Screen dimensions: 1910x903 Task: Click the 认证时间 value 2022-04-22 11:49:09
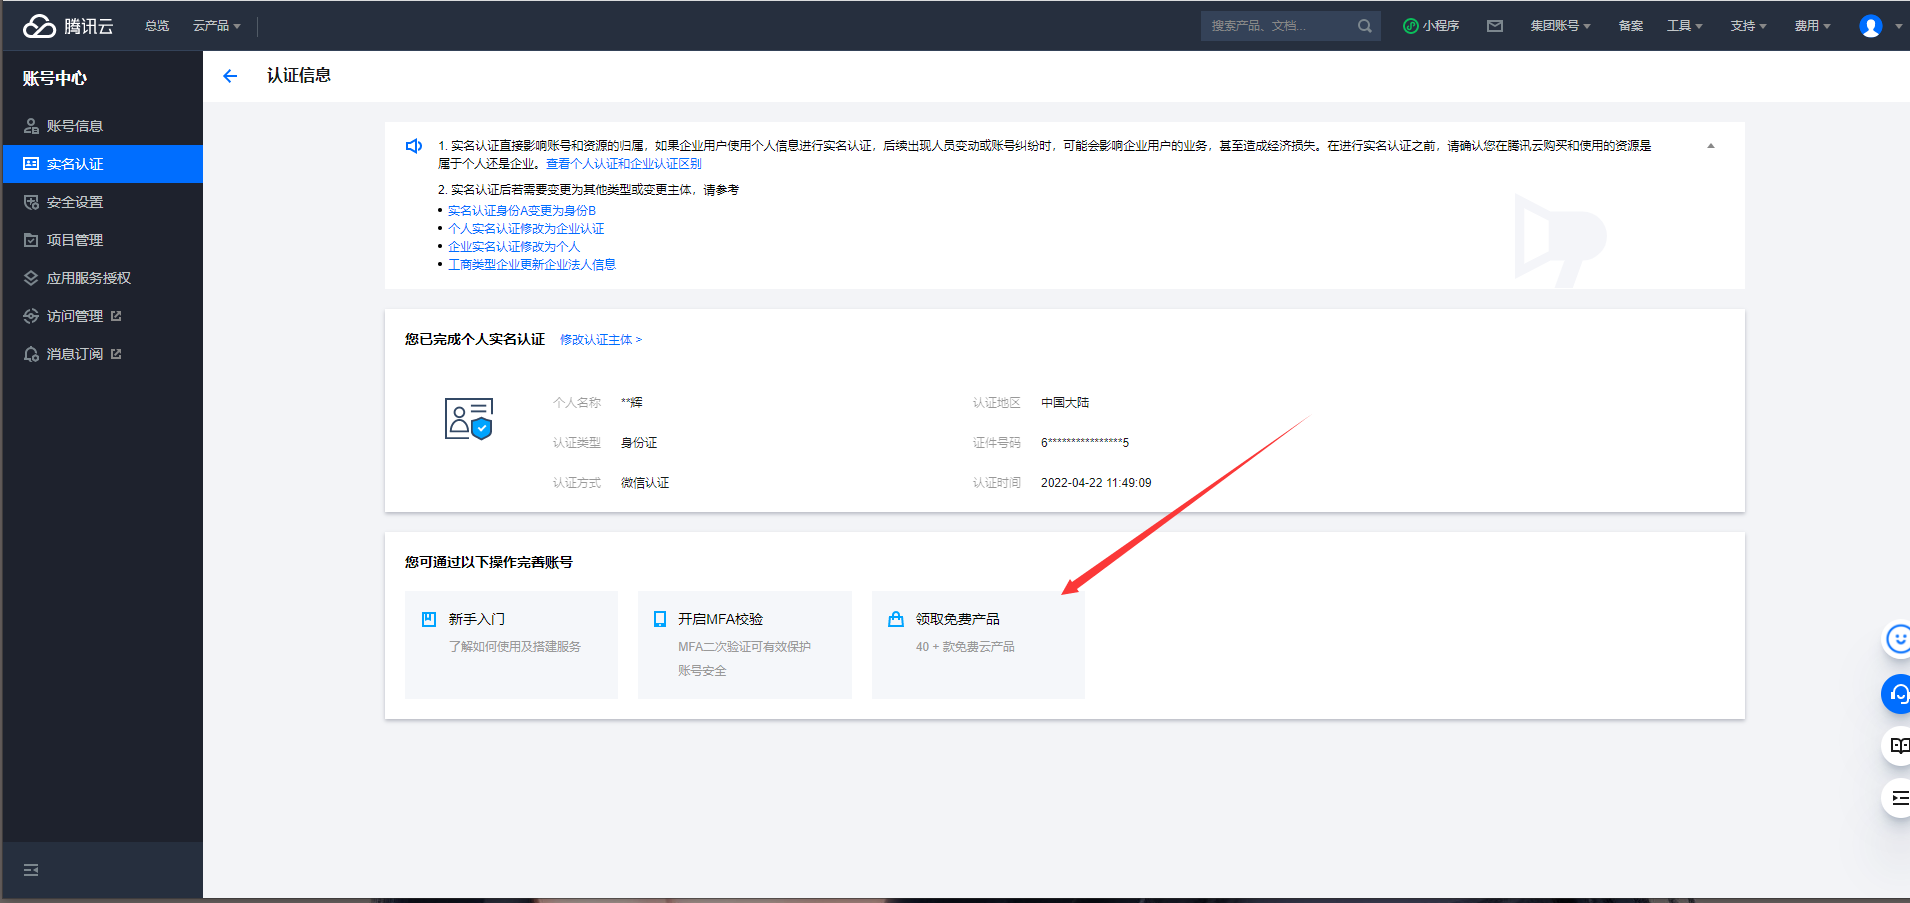[1096, 483]
